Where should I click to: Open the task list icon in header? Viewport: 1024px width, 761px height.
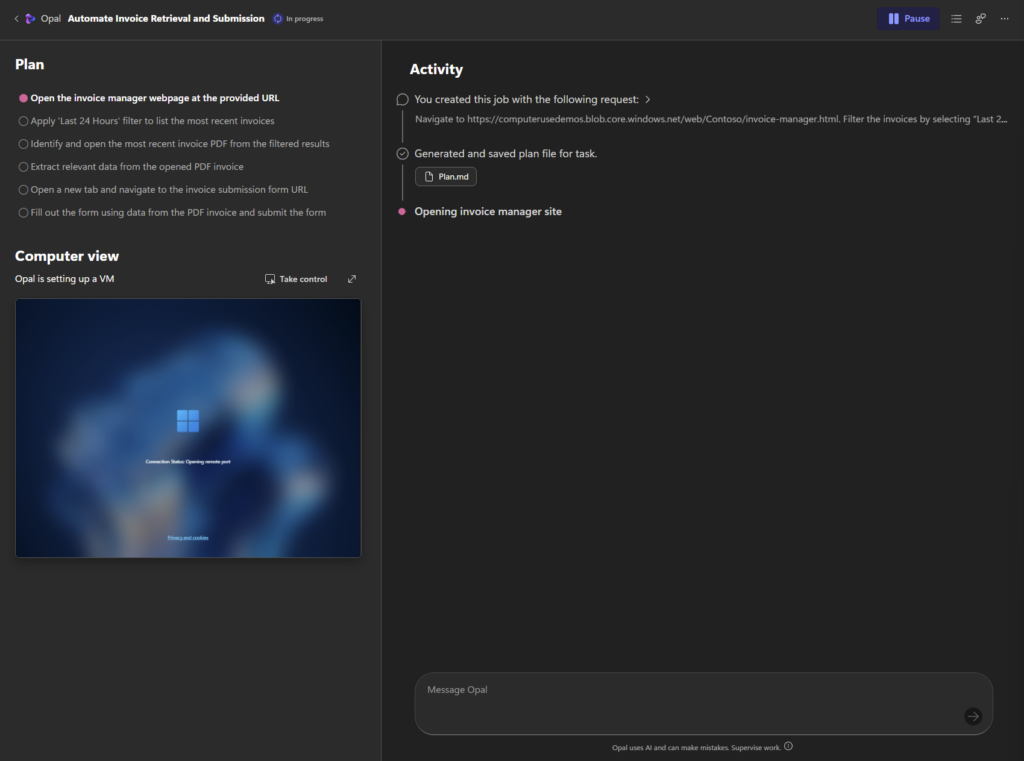tap(956, 19)
